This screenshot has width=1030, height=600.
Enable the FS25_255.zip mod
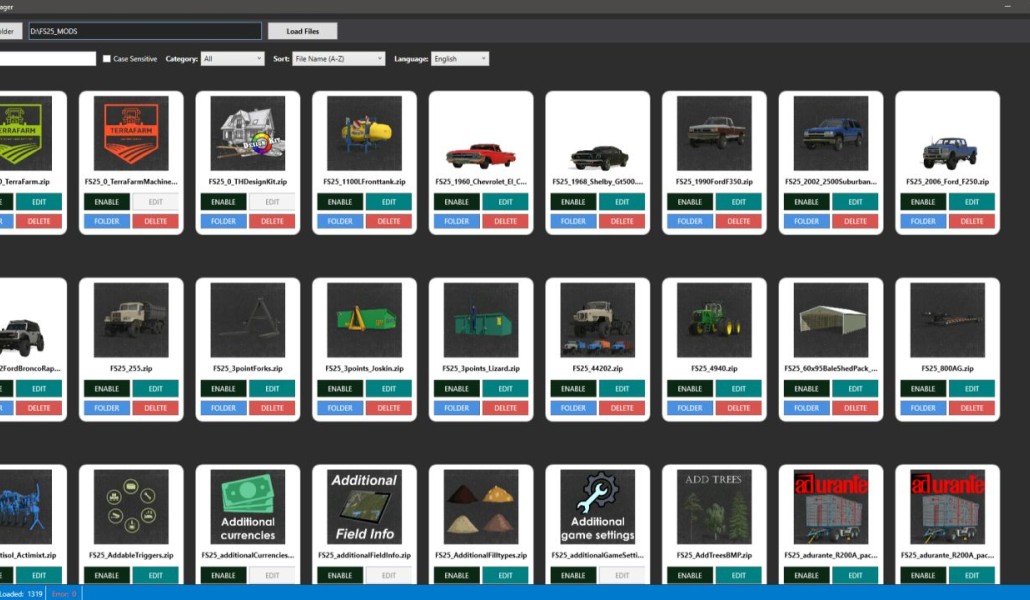click(x=107, y=389)
